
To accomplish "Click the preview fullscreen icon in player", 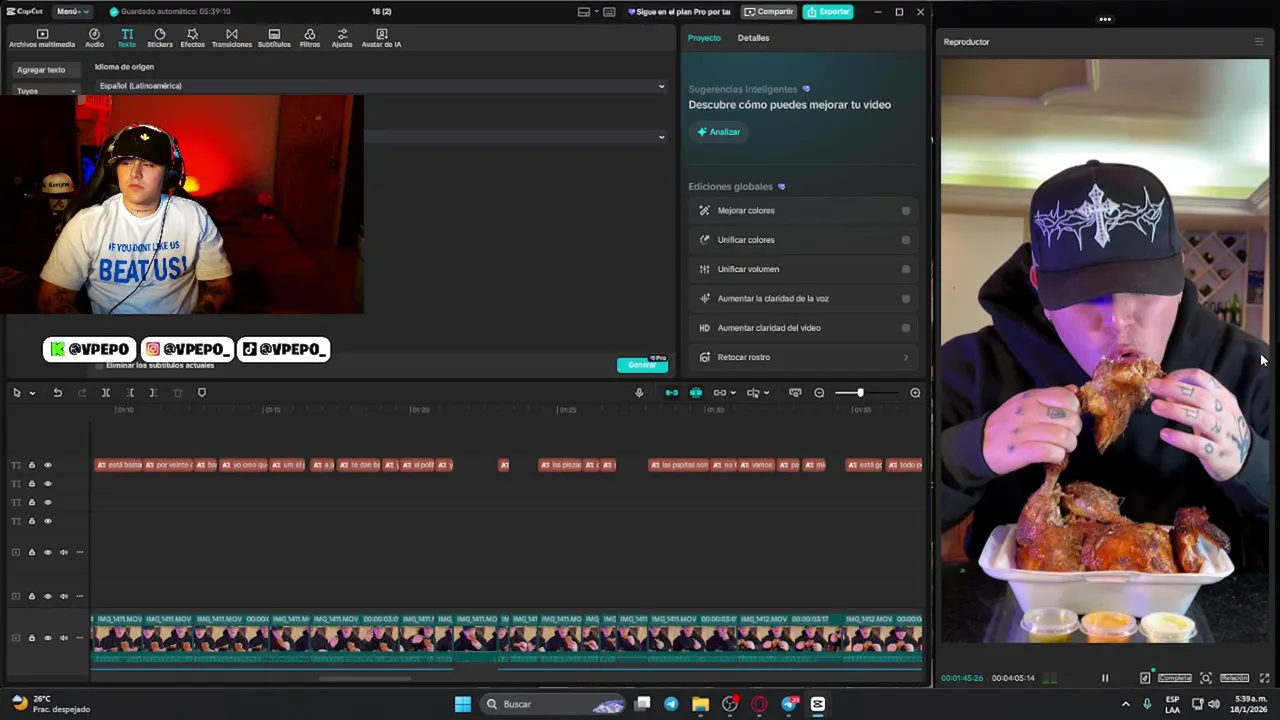I will point(1264,678).
